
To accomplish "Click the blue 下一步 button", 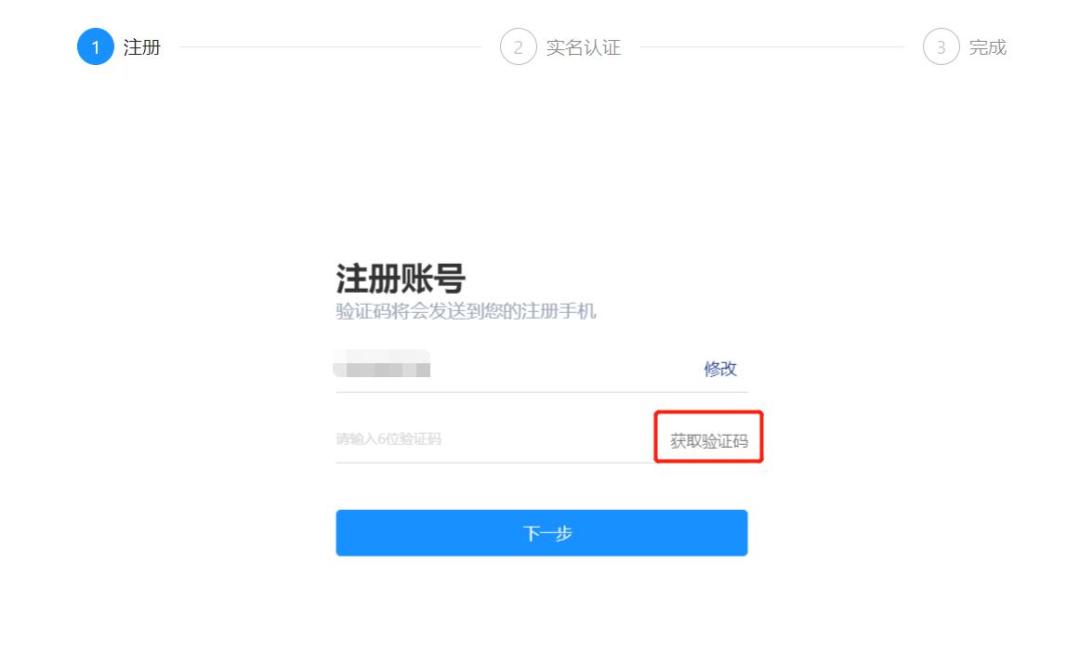I will pos(541,532).
